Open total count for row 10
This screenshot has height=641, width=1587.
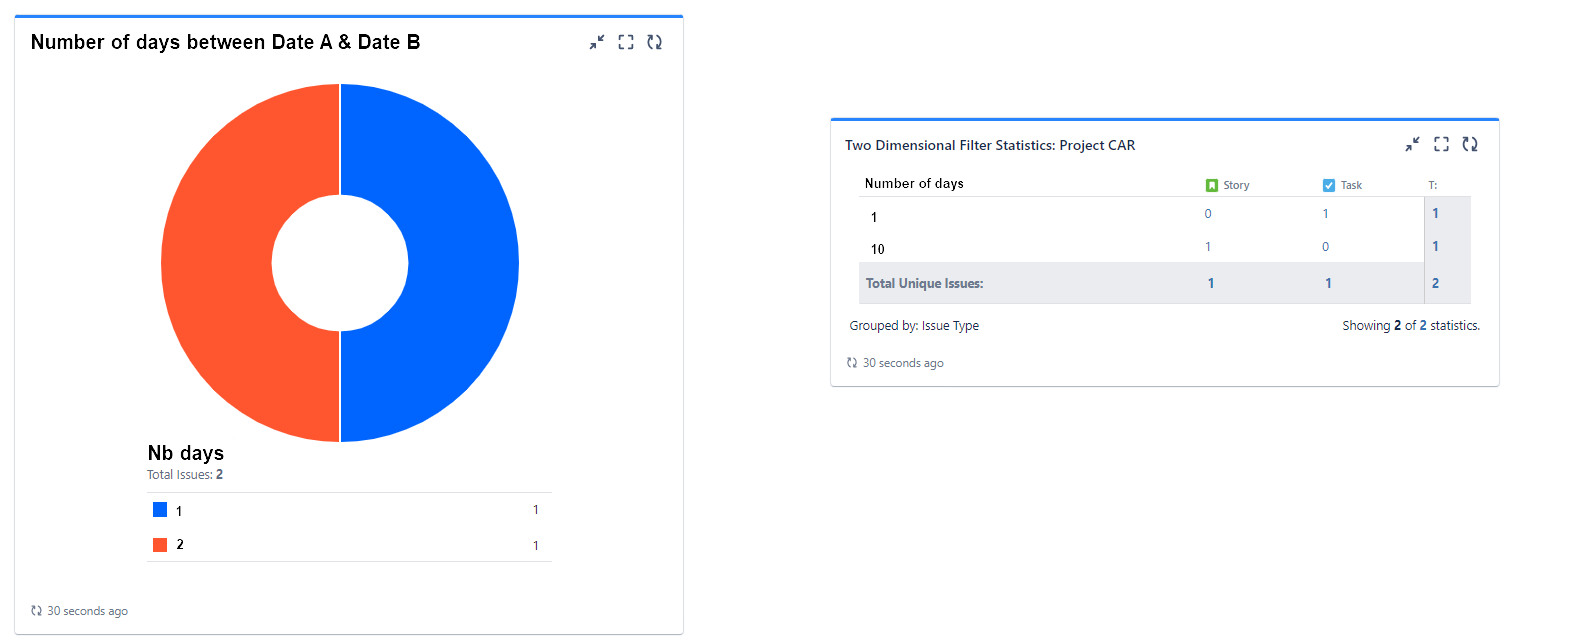[x=1436, y=246]
